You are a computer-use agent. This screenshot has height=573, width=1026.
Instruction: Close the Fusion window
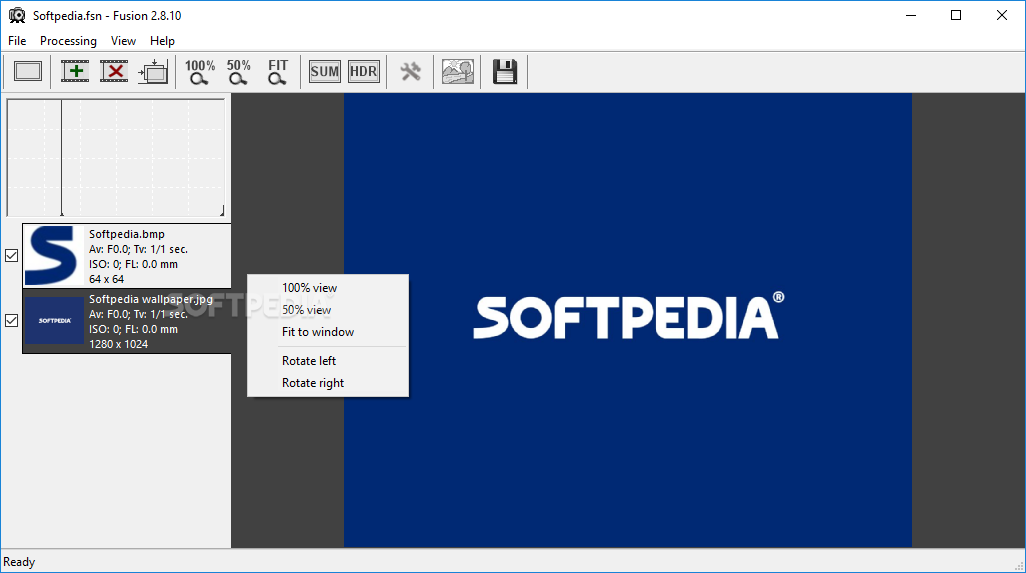tap(1002, 15)
